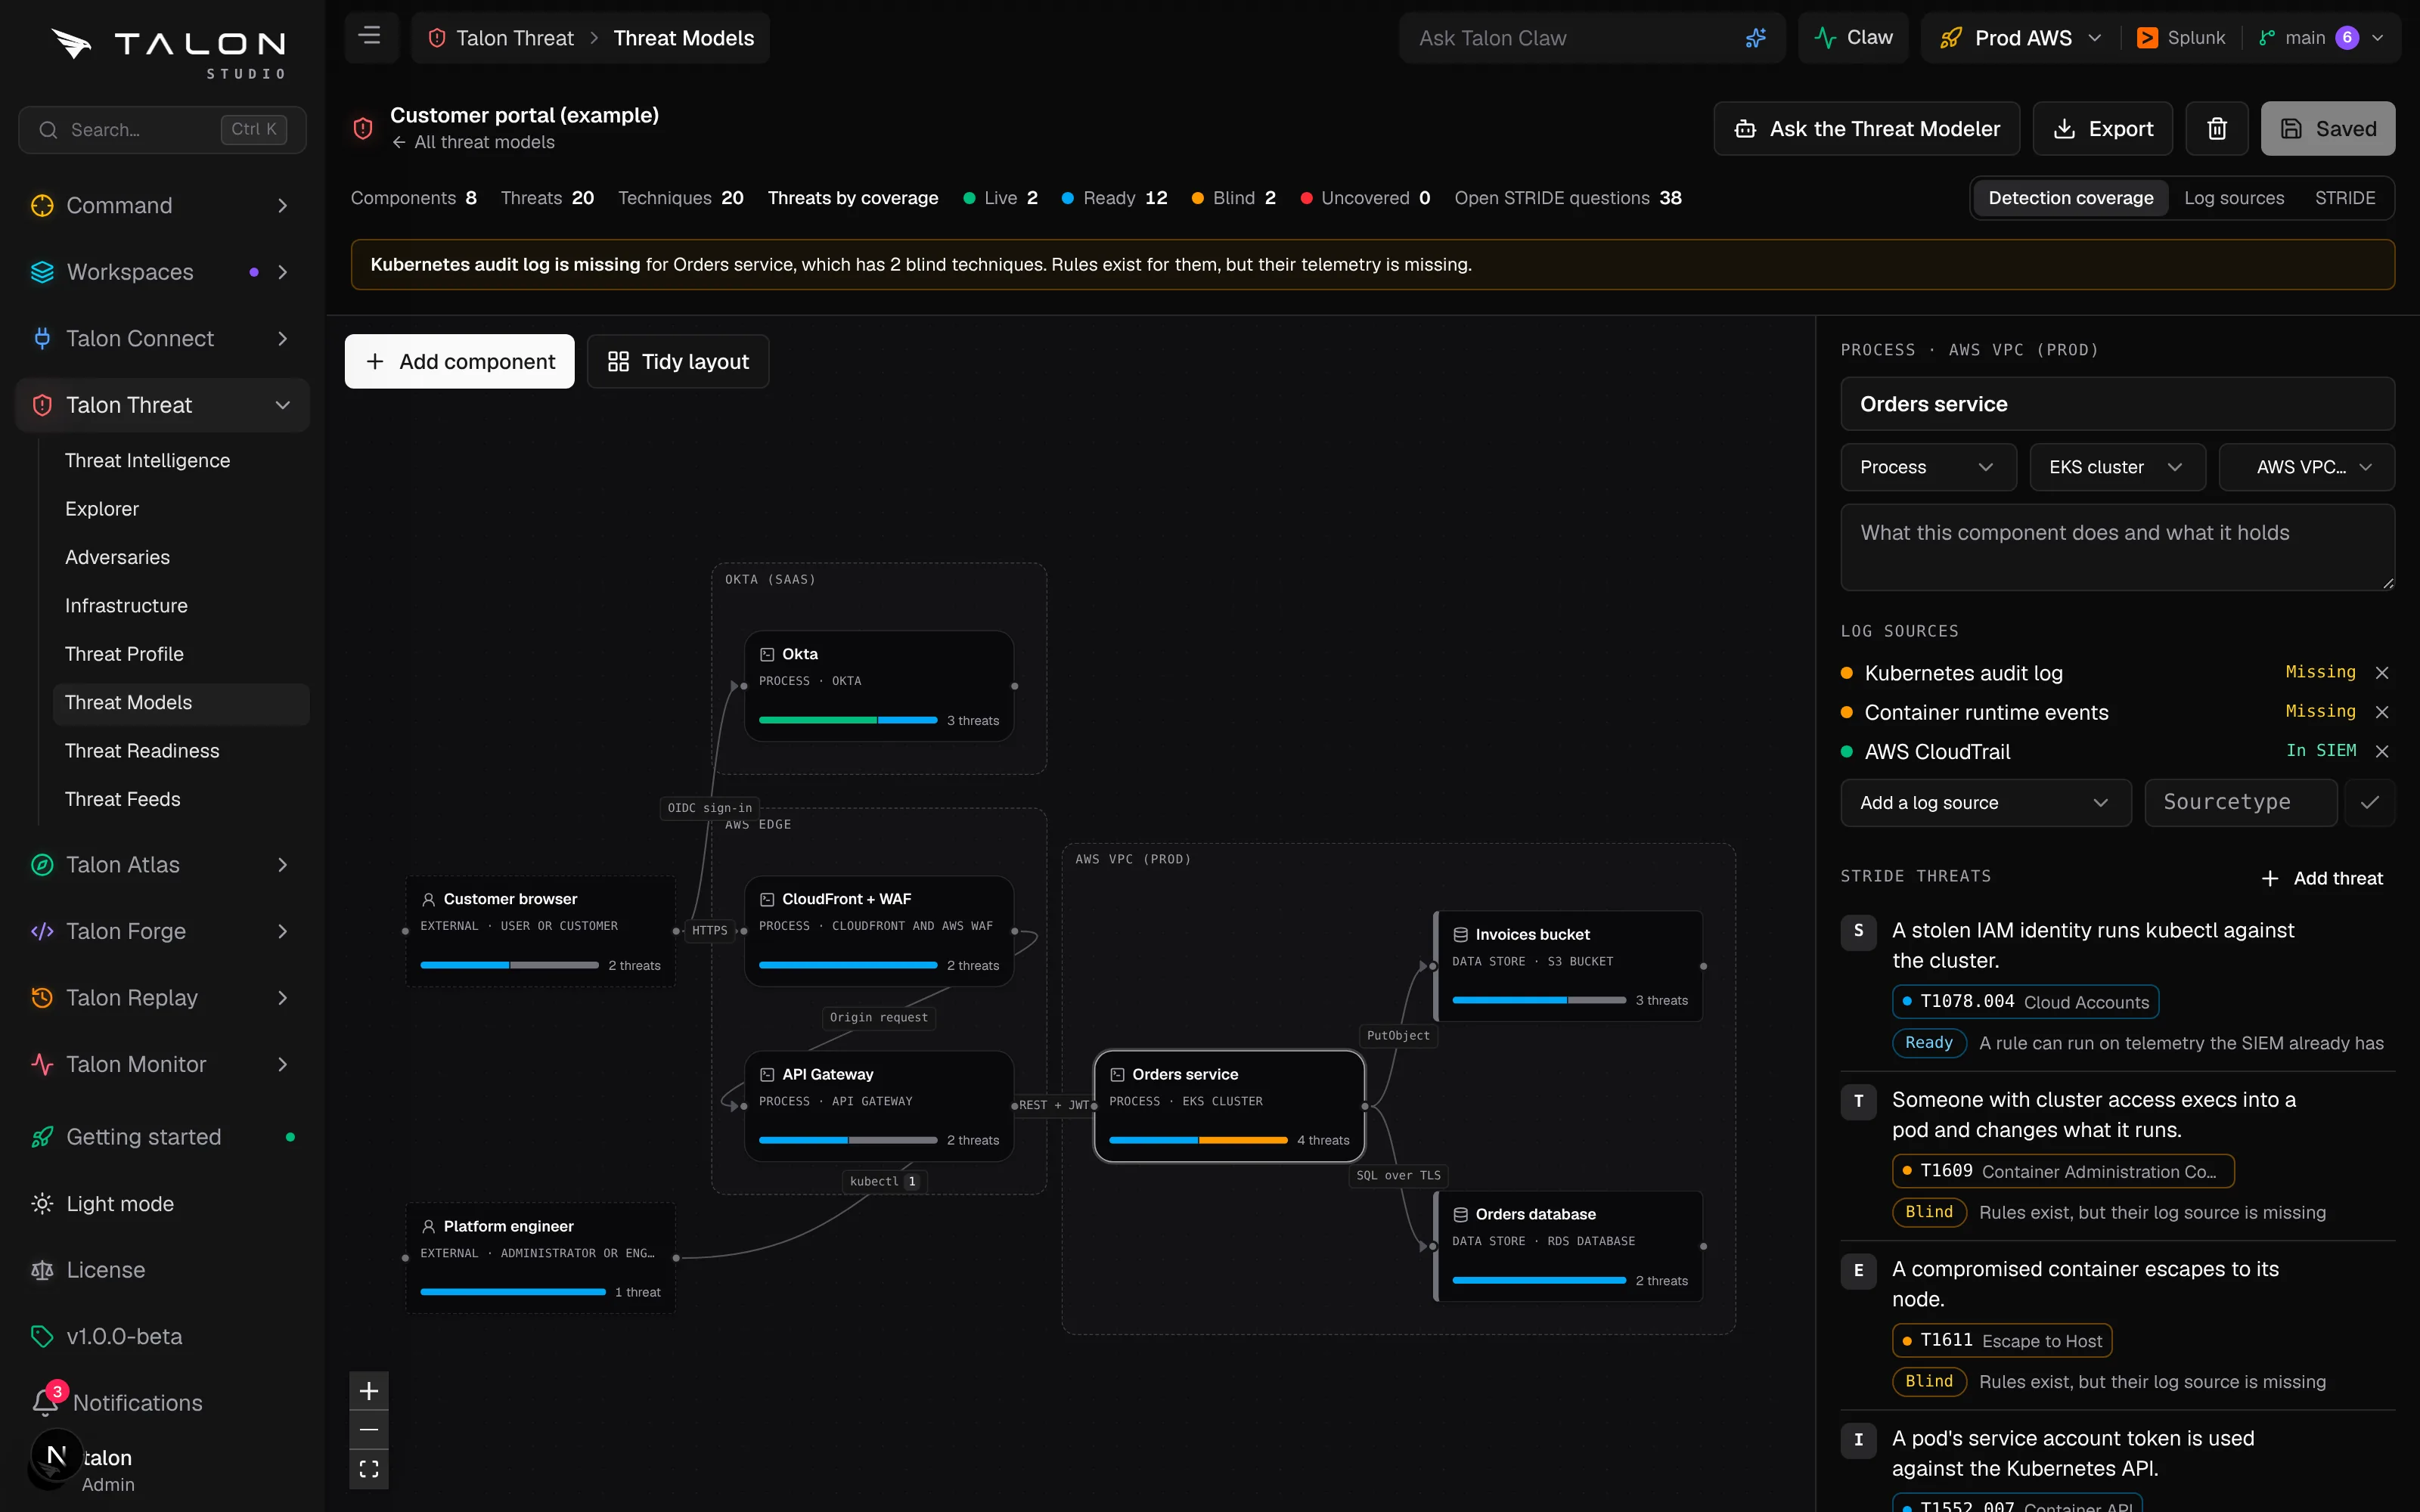Click the sidebar collapse hamburger icon
Viewport: 2420px width, 1512px height.
[370, 37]
